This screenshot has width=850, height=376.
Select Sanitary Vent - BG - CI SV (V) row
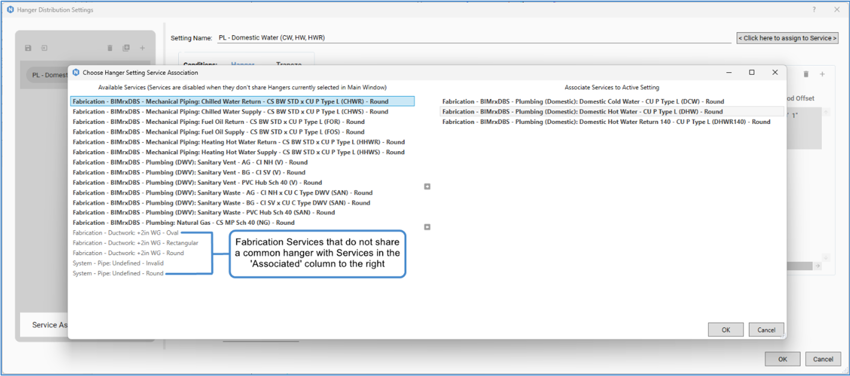(242, 172)
